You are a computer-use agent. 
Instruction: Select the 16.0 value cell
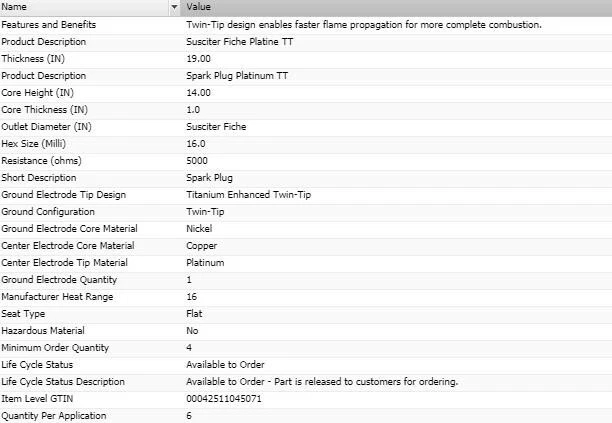click(196, 144)
